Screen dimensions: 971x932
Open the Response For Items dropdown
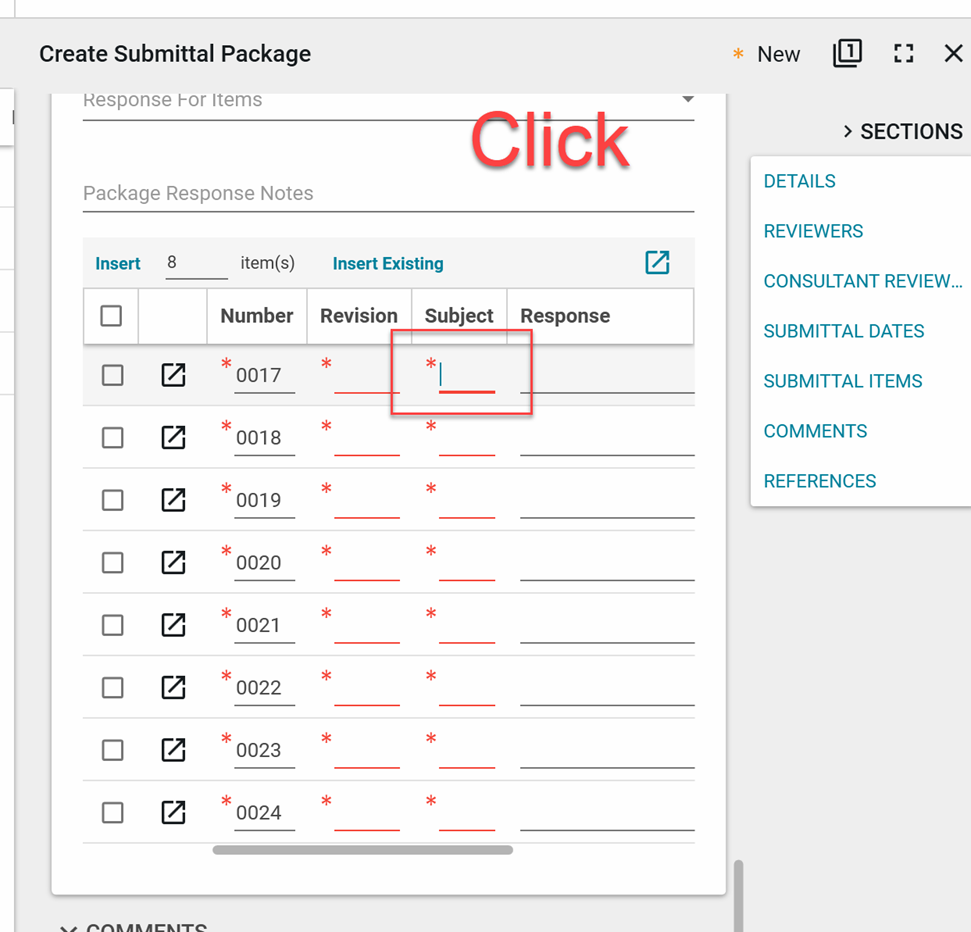tap(687, 100)
